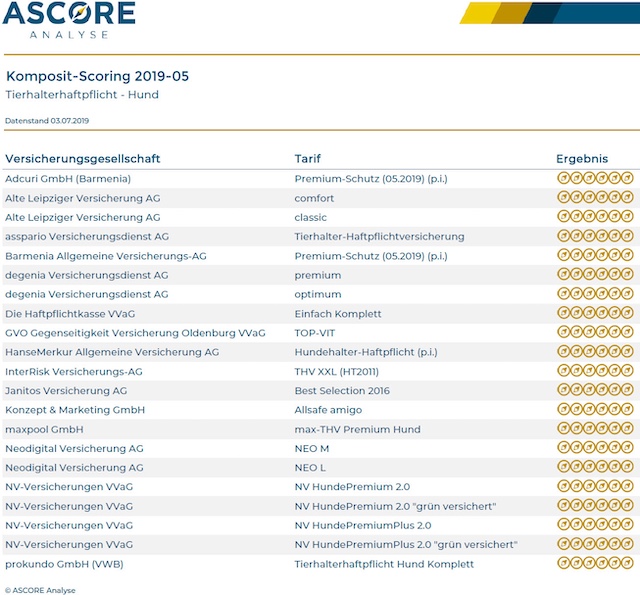
Task: Click rating icons for TOP-VIT
Action: click(595, 332)
